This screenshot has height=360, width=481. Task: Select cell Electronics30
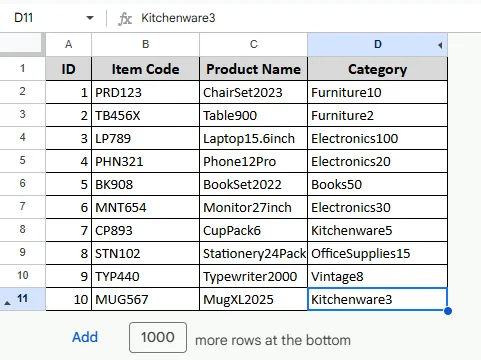tap(378, 207)
